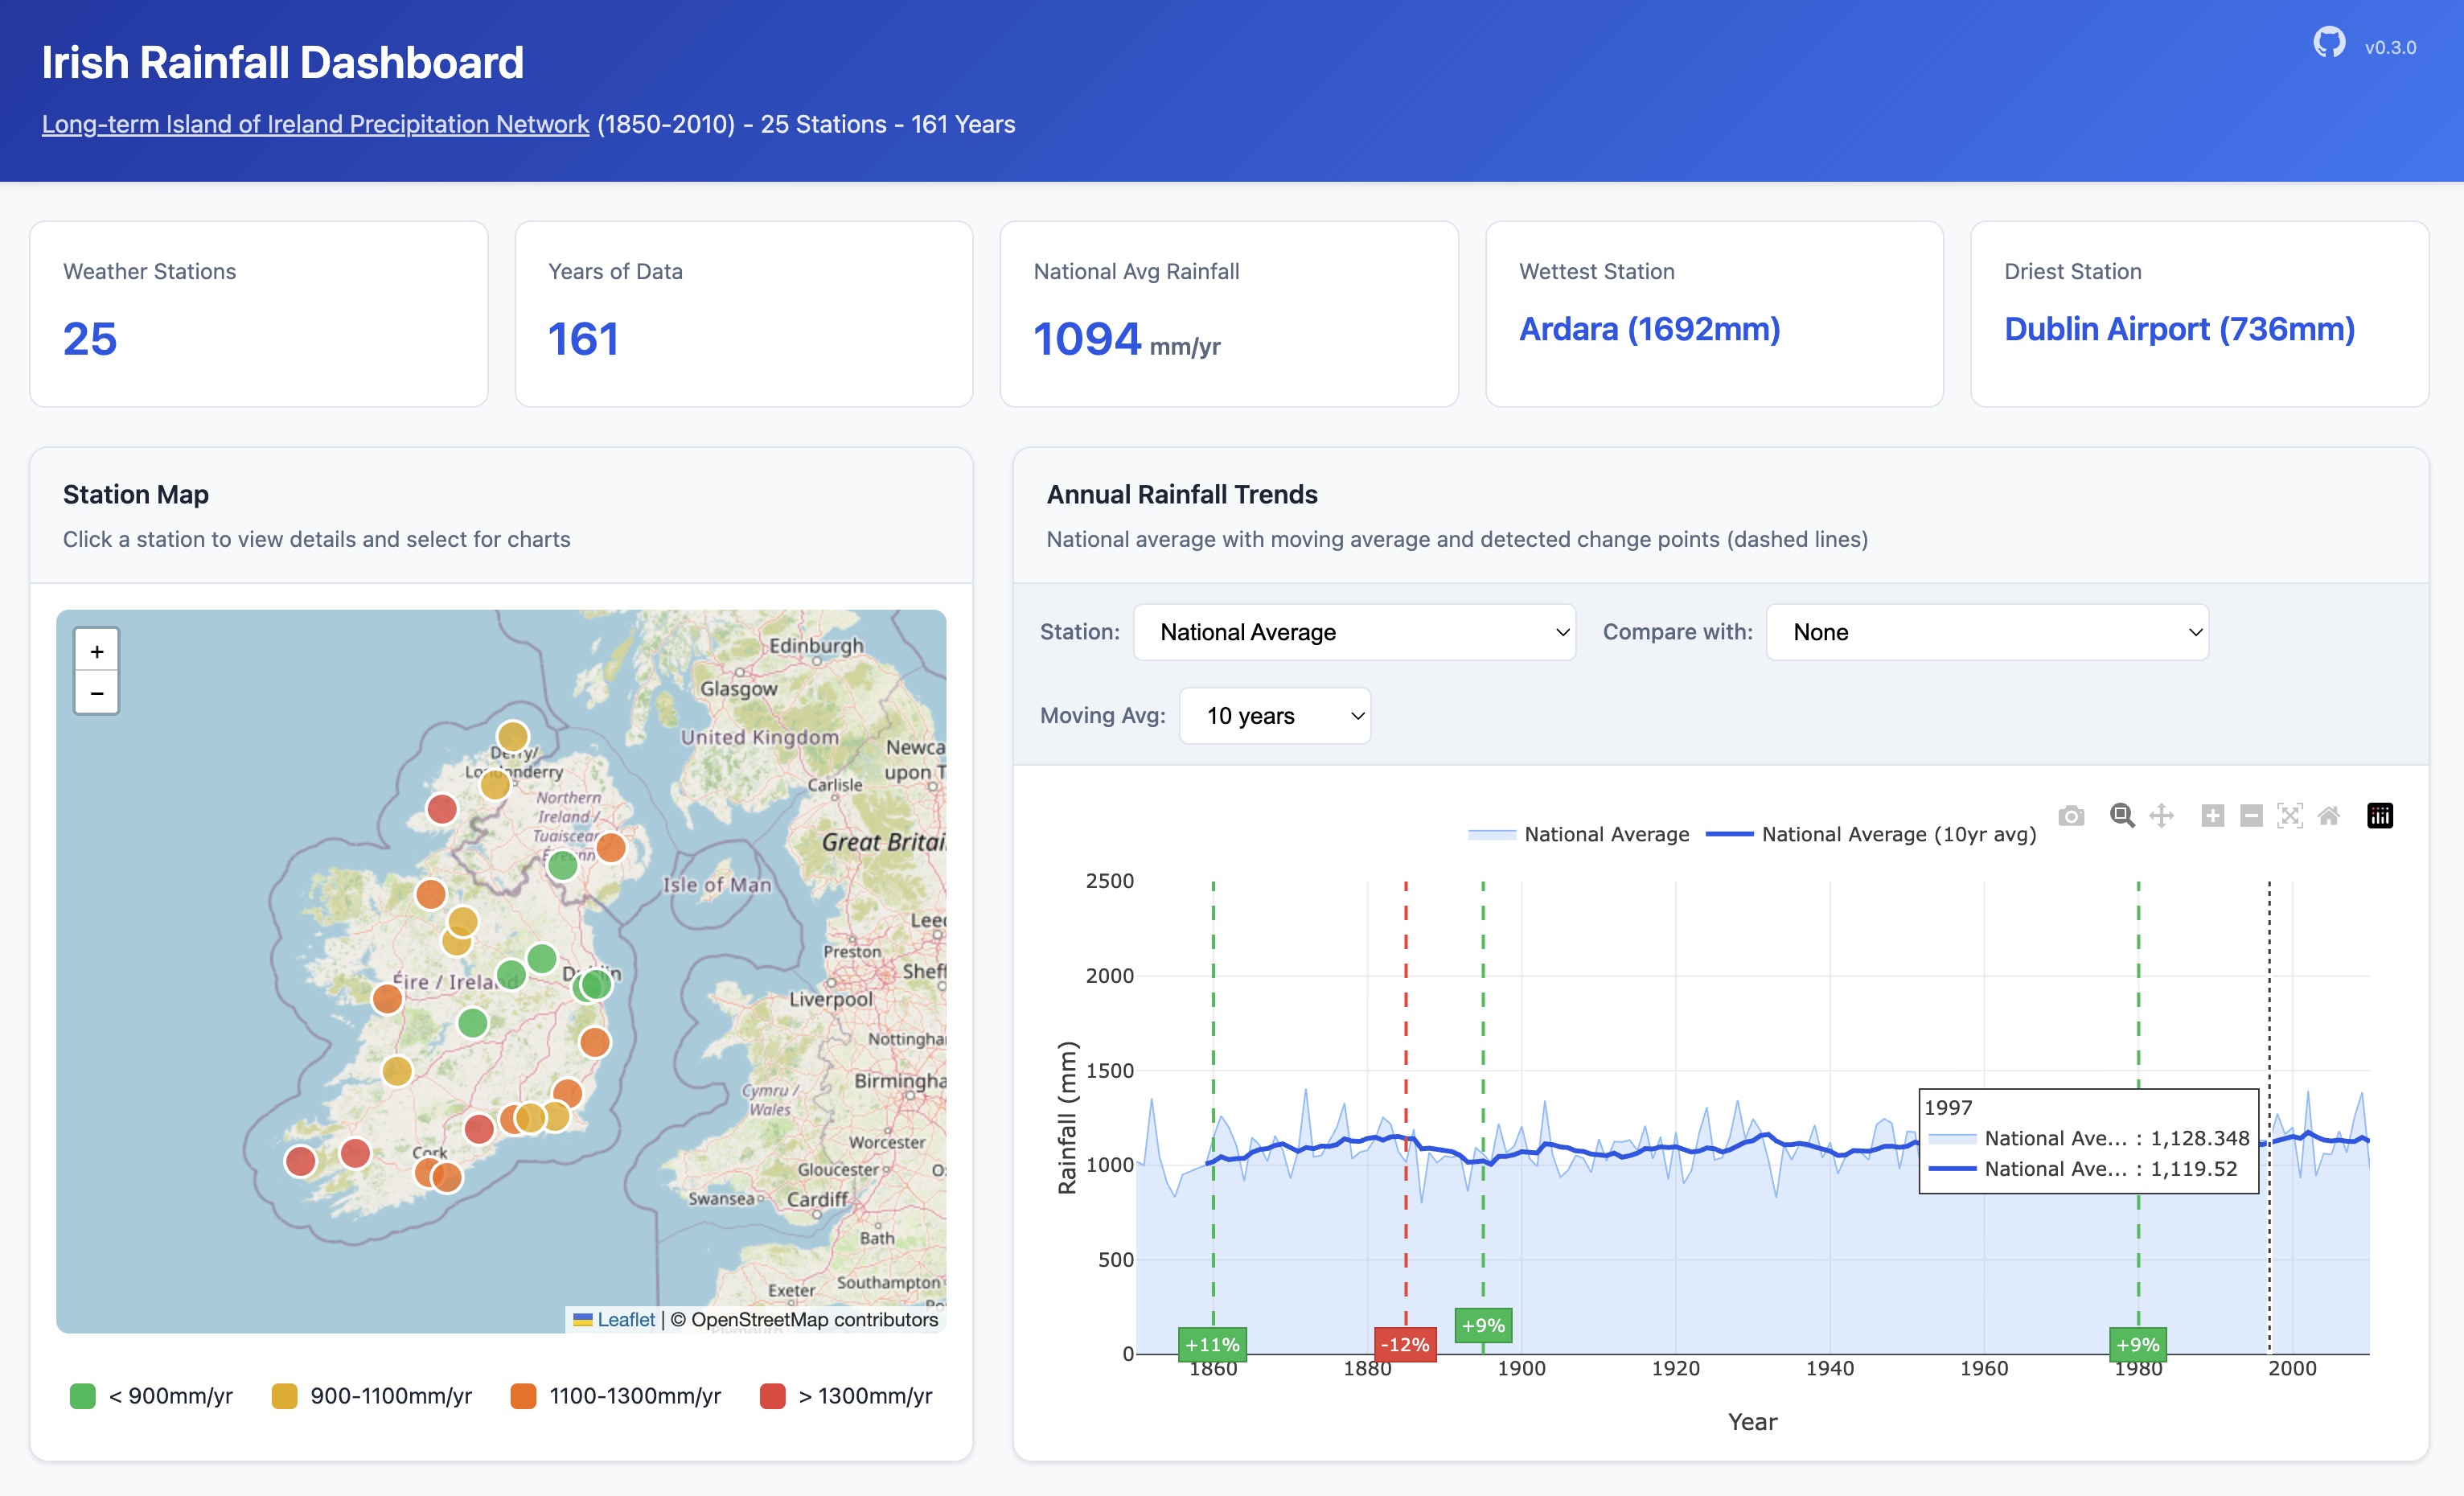Toggle the National Average legend trace
Image resolution: width=2464 pixels, height=1496 pixels.
click(x=1578, y=834)
